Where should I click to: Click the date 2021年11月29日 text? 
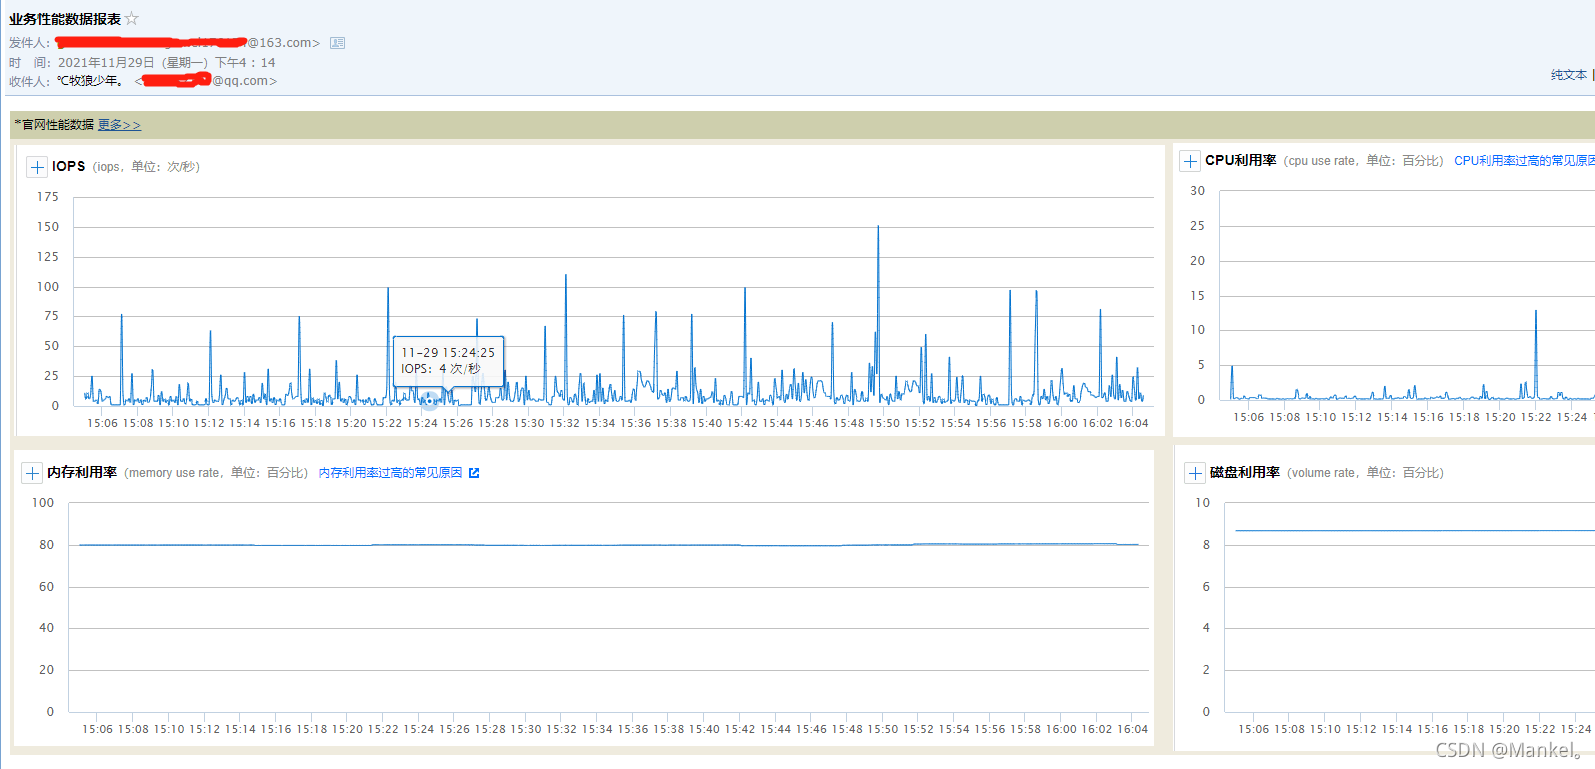106,62
